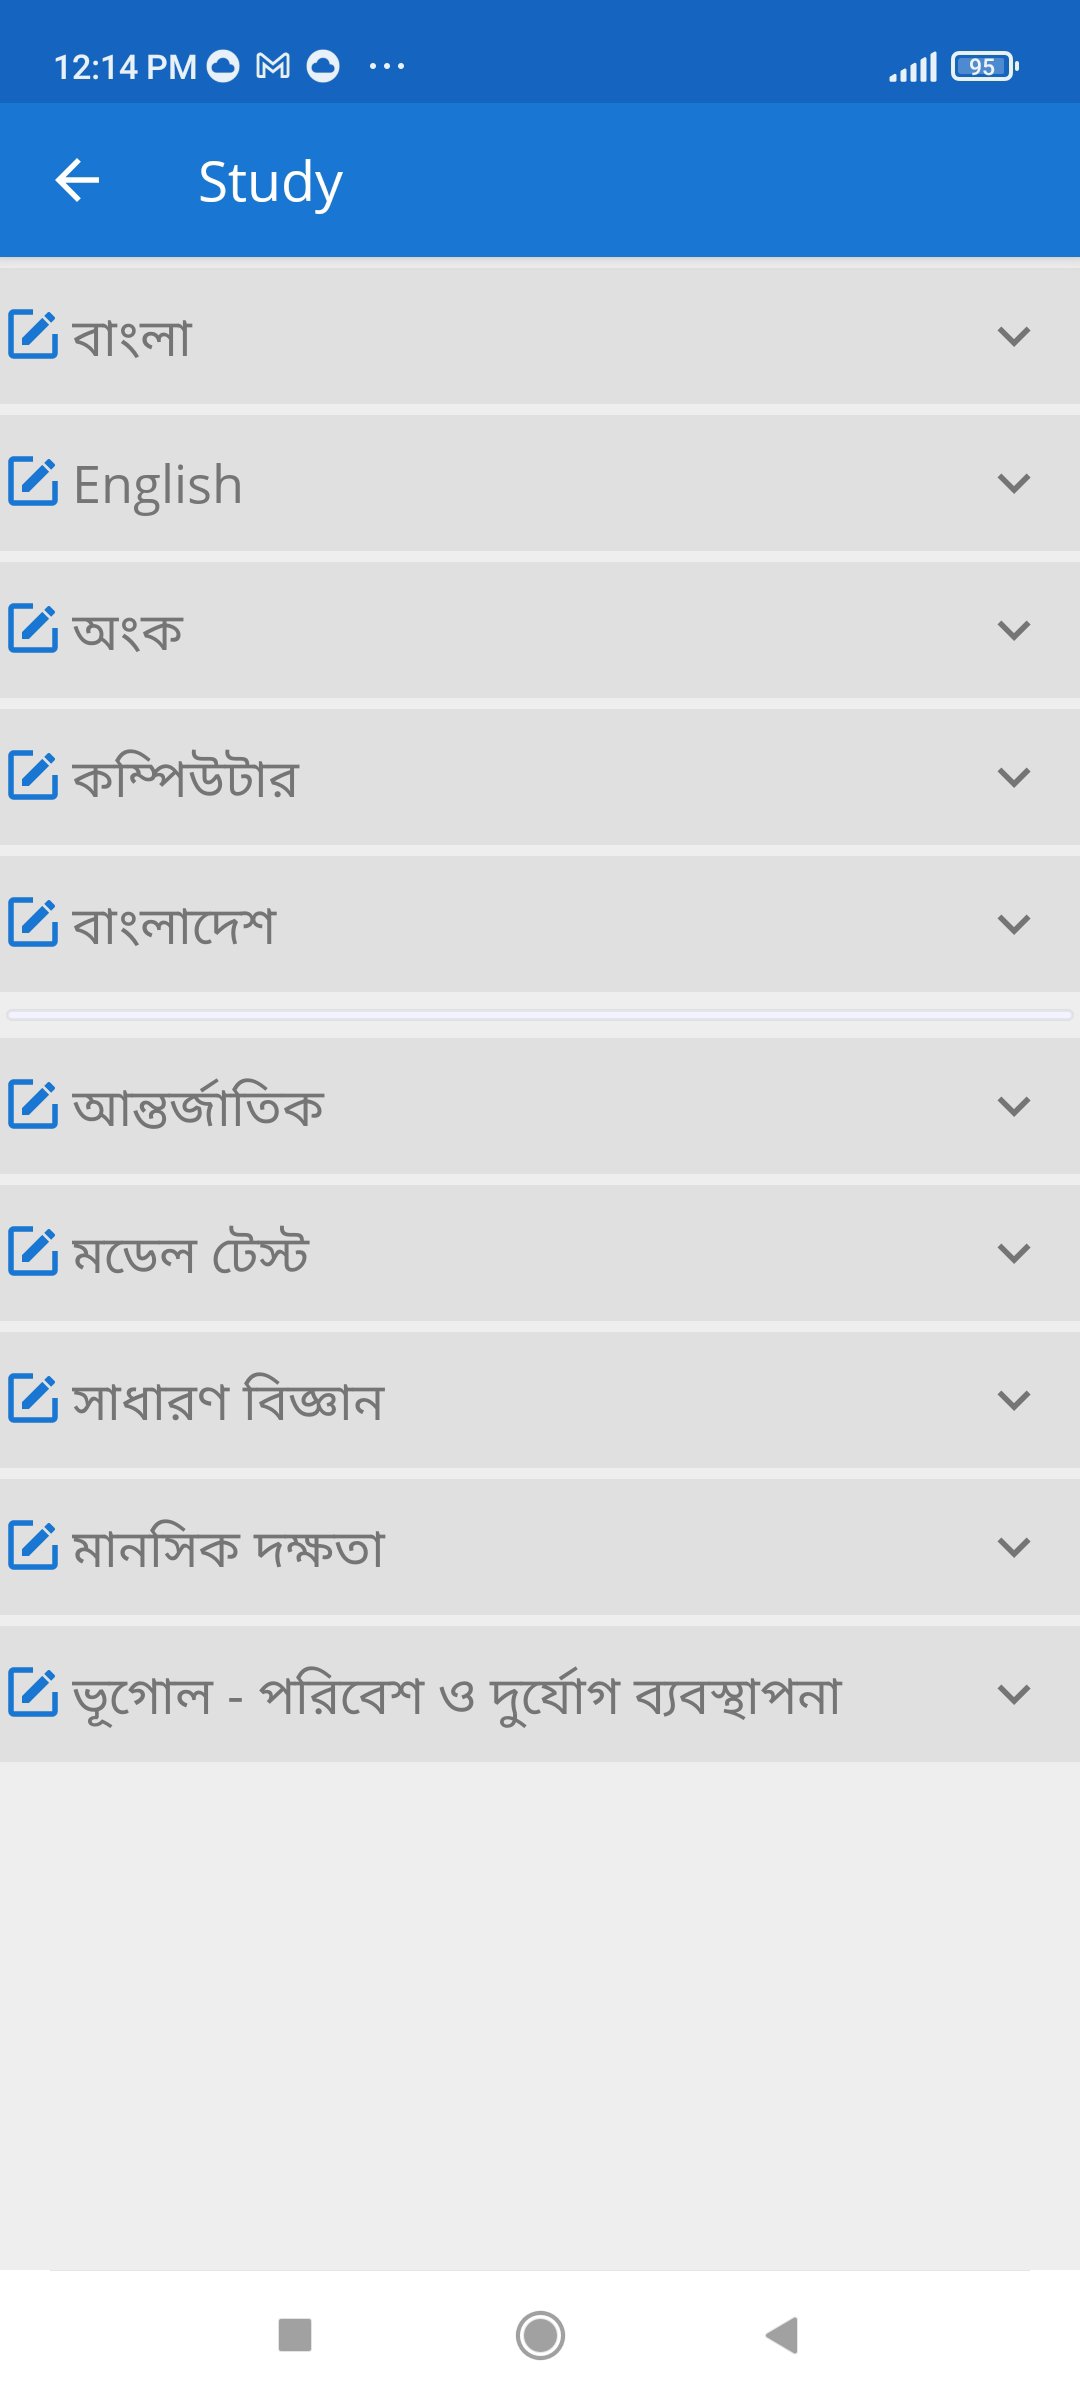
Task: Expand the মানসিক দক্ষতা chevron
Action: (x=1013, y=1547)
